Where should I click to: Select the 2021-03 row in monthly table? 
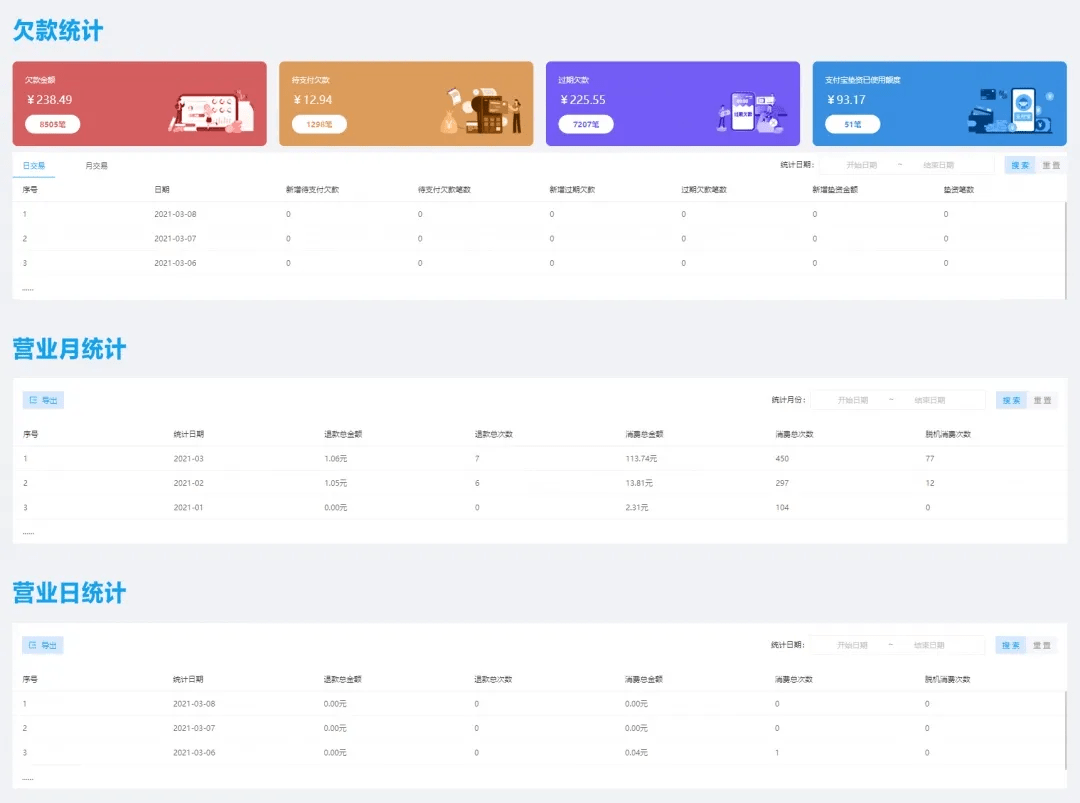(x=539, y=459)
